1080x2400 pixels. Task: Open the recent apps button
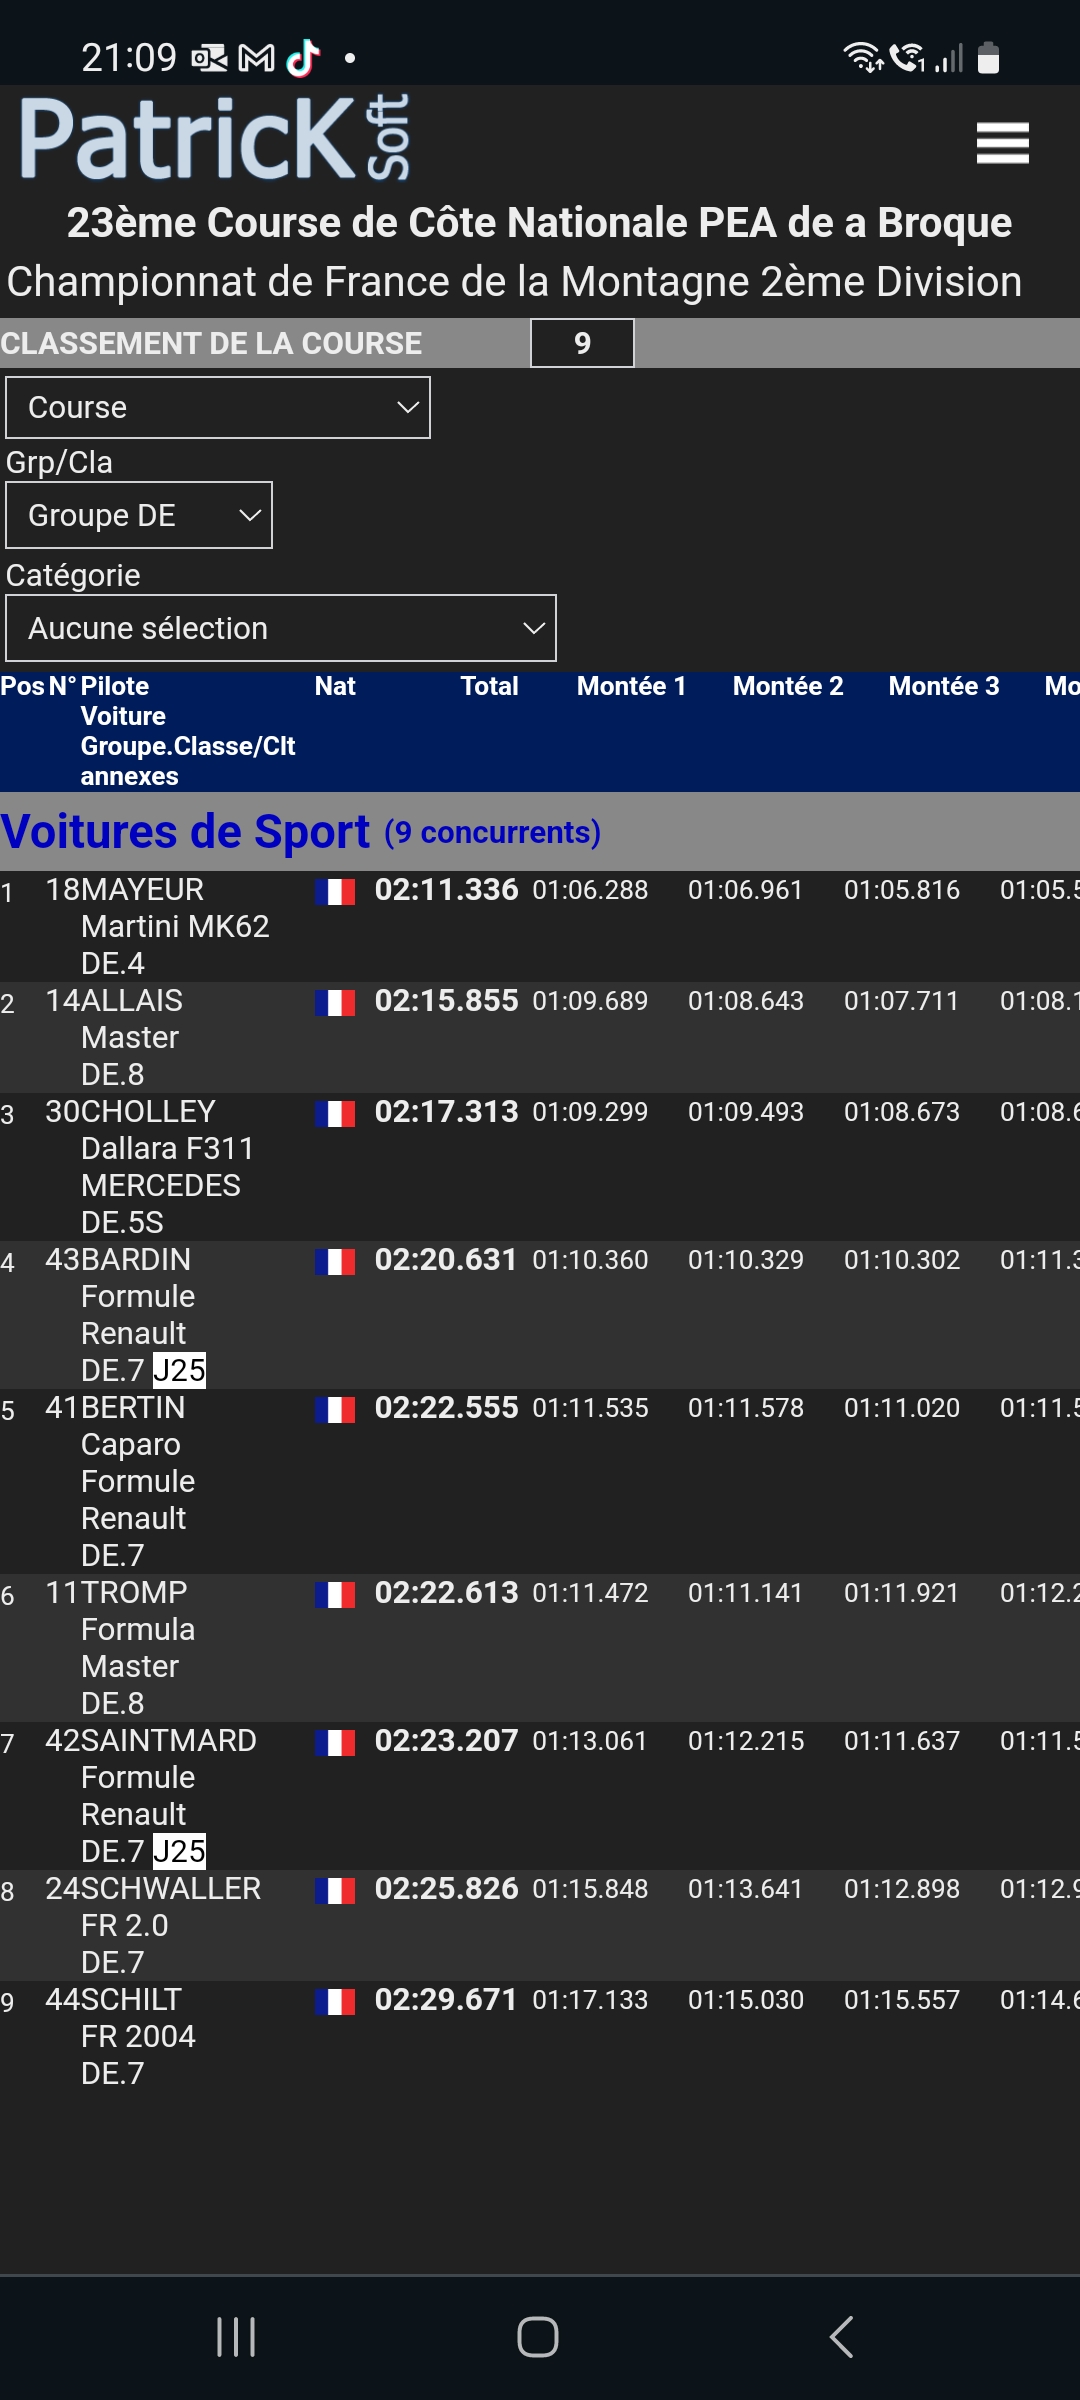pyautogui.click(x=236, y=2337)
